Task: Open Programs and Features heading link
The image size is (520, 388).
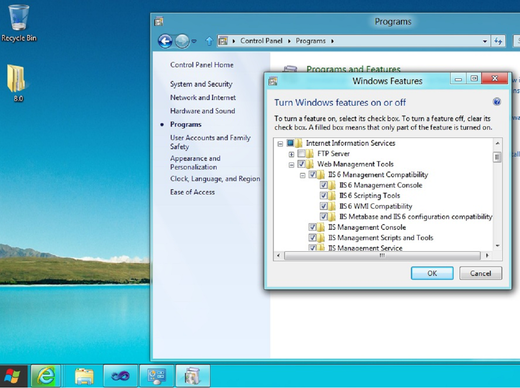Action: [x=353, y=69]
